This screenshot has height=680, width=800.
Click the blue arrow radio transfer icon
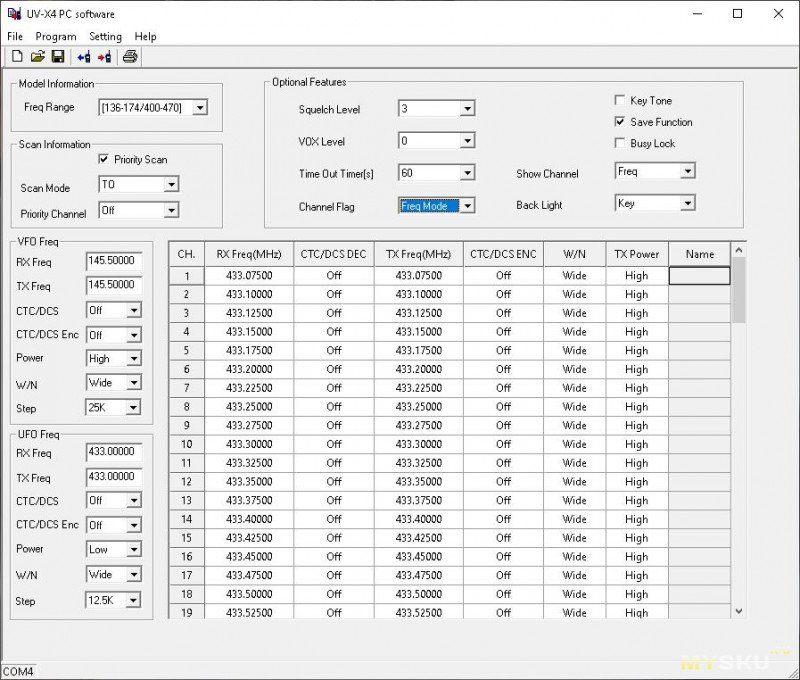84,57
